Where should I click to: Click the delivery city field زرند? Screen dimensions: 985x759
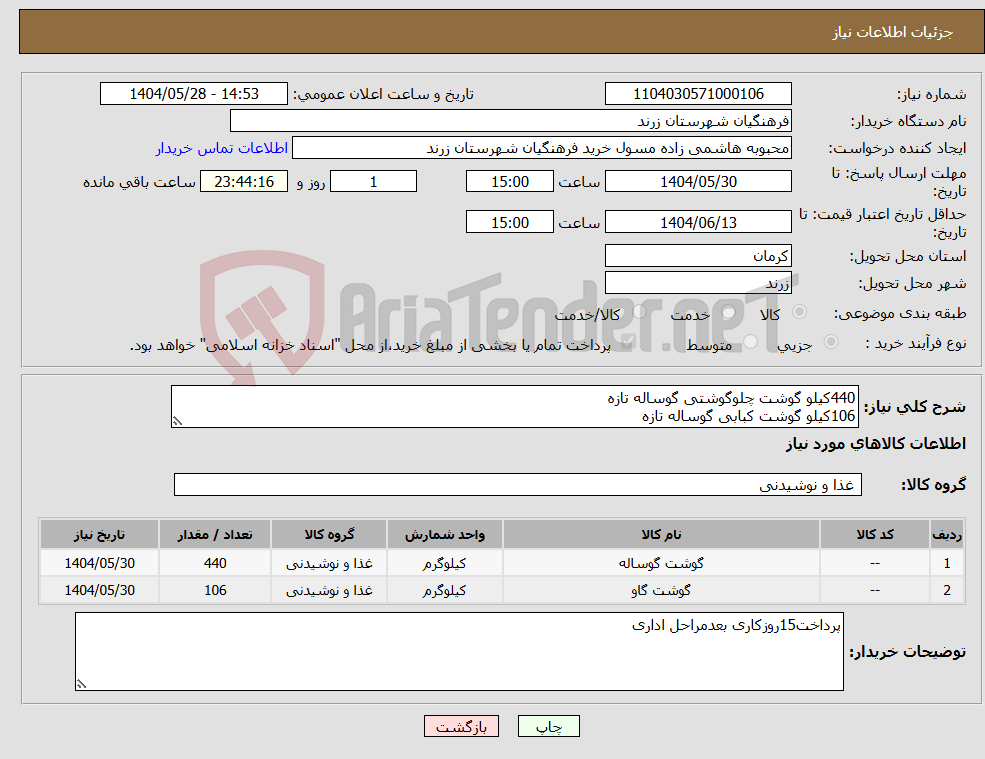point(698,283)
